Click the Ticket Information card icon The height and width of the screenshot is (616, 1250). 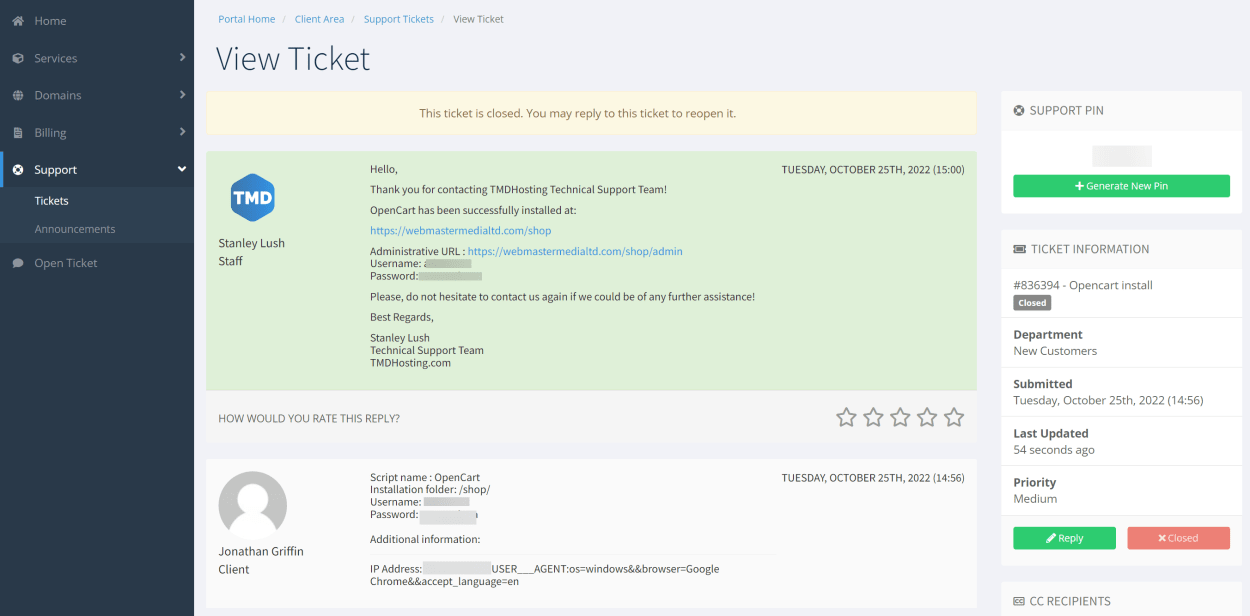1019,249
